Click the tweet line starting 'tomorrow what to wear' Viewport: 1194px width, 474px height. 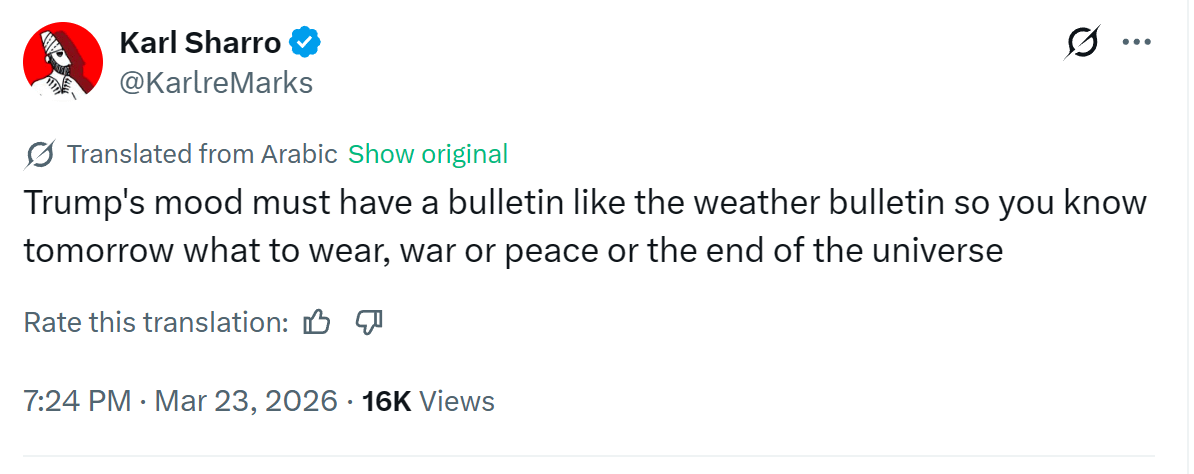(512, 250)
